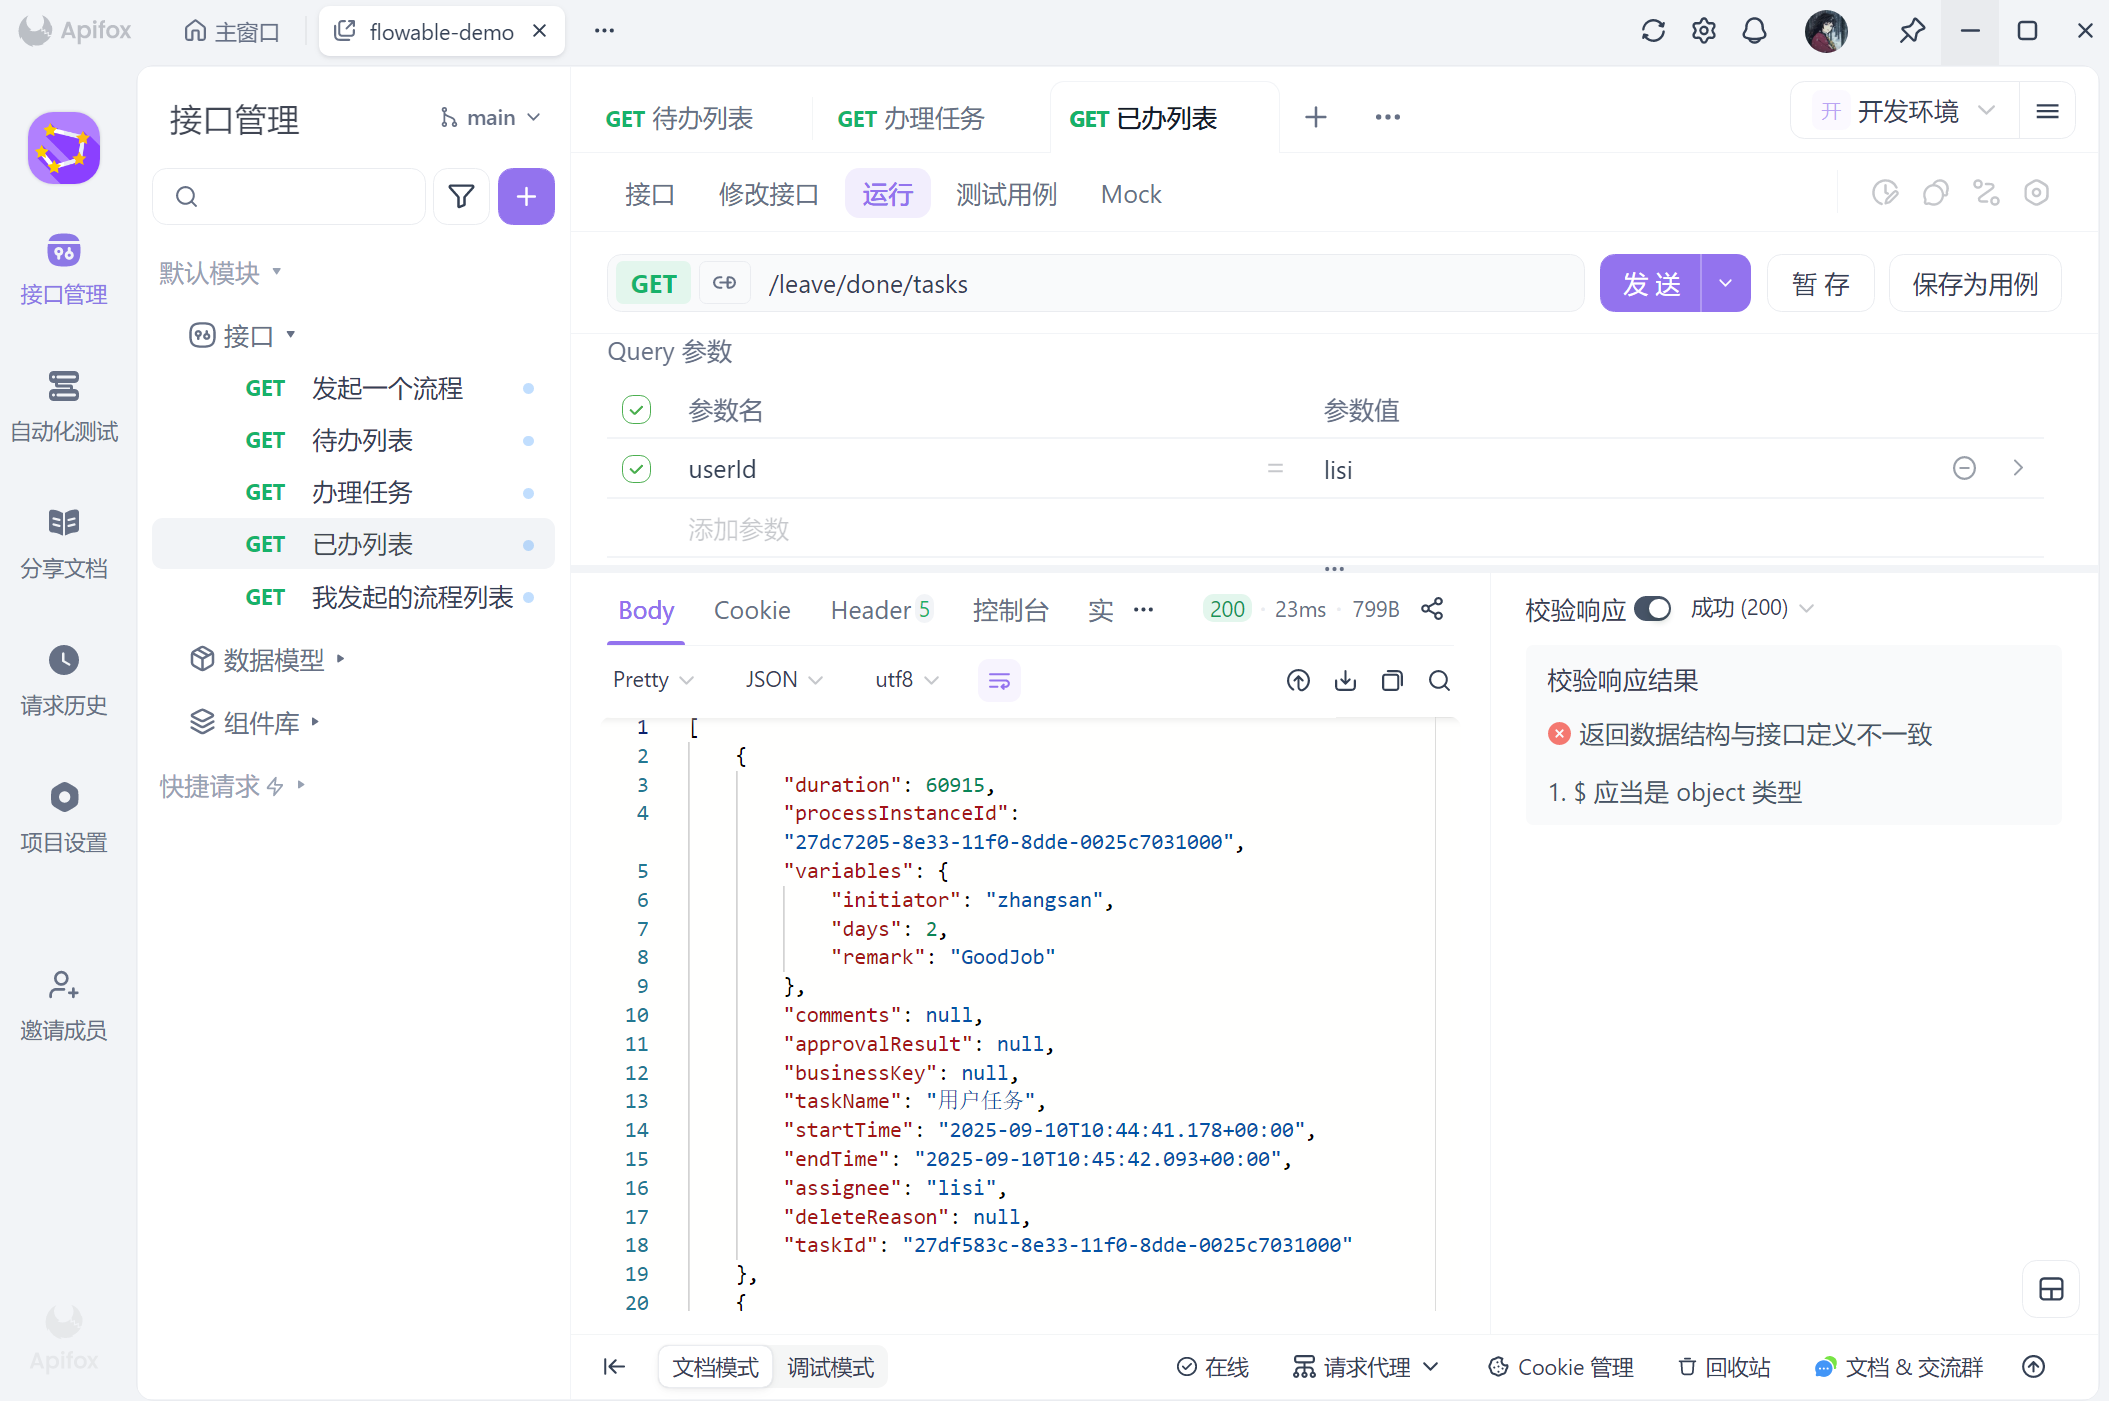
Task: Click the purple plus add button
Action: click(x=526, y=196)
